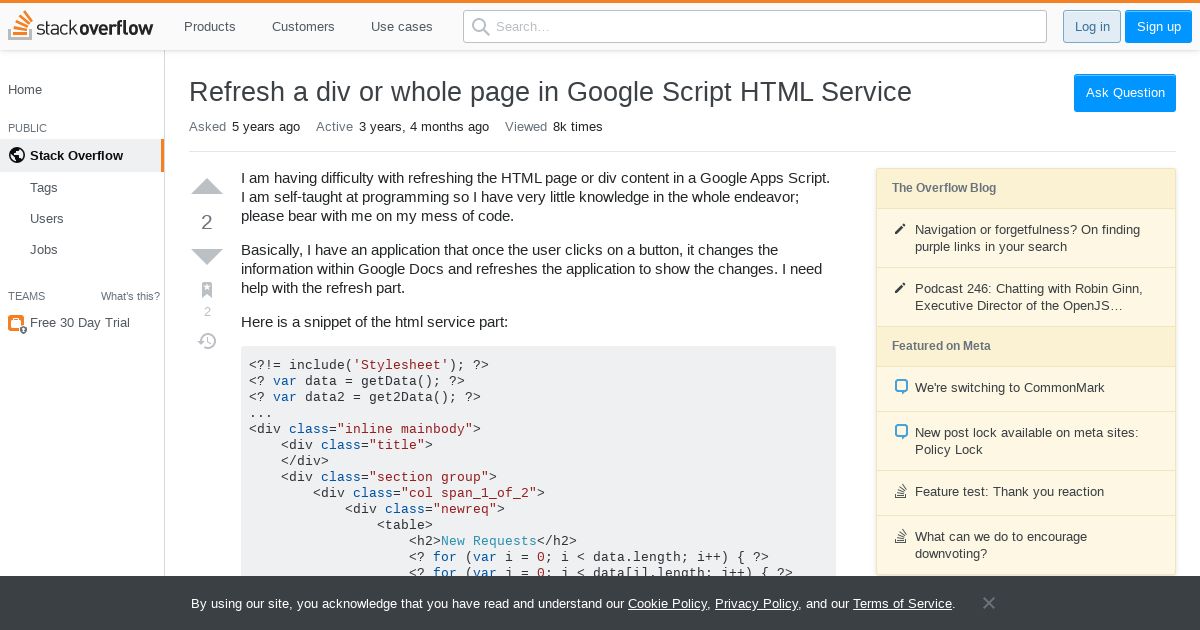
Task: Open New post lock Policy Lock post
Action: pos(1026,441)
